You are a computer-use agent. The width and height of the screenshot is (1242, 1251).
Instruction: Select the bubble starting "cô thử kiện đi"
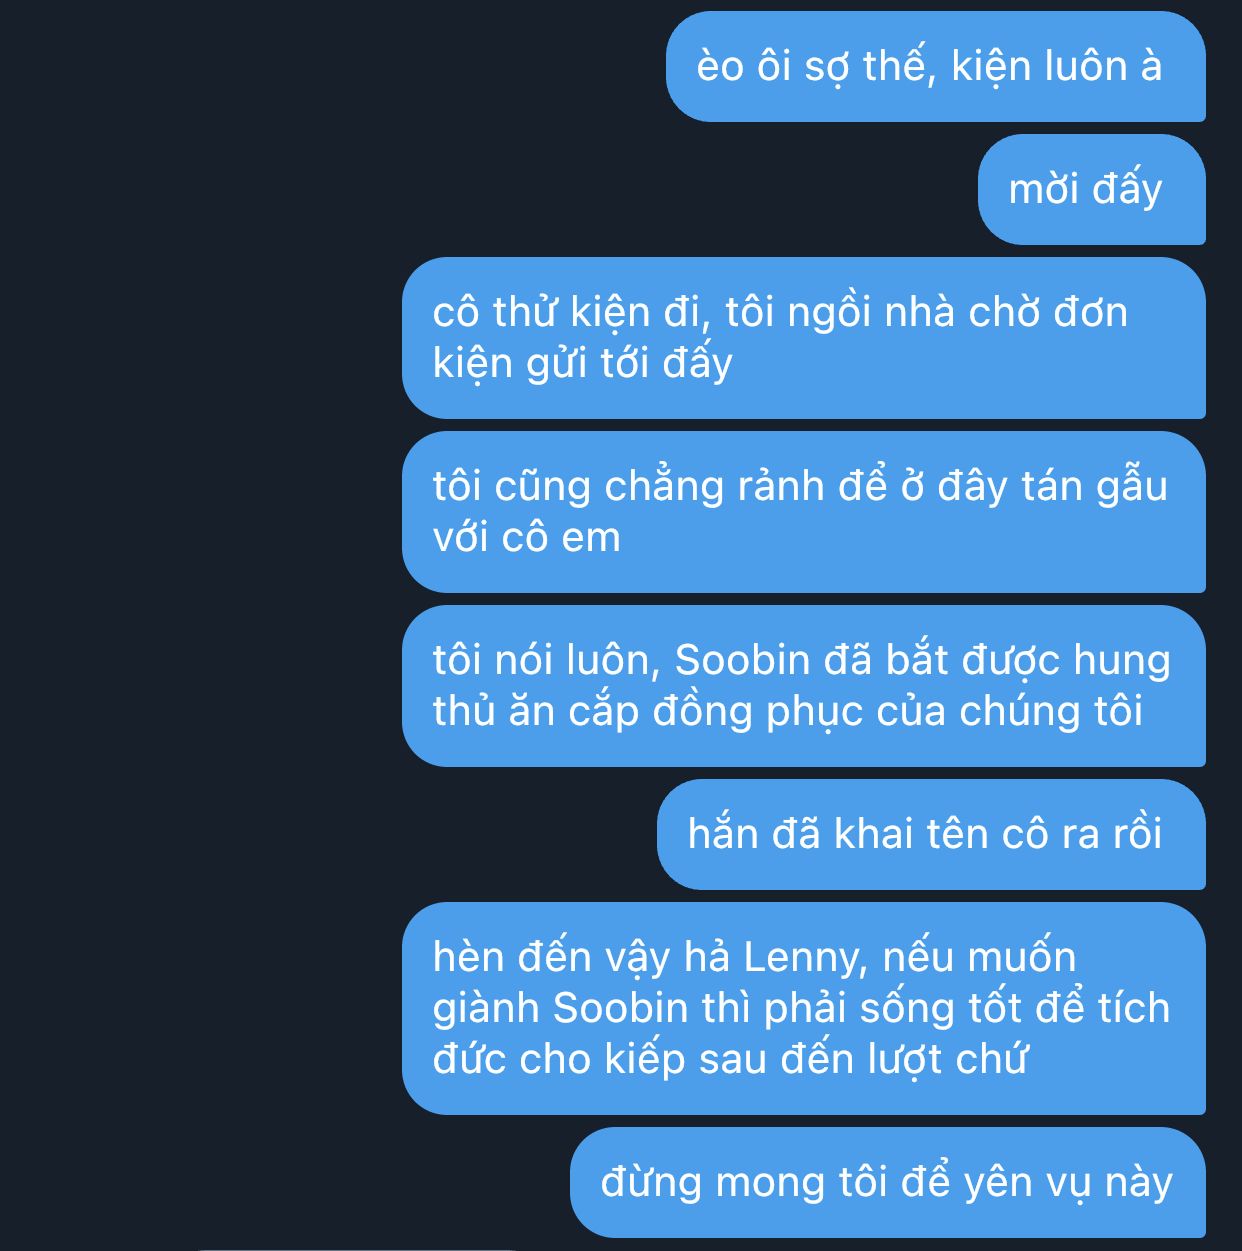point(804,338)
